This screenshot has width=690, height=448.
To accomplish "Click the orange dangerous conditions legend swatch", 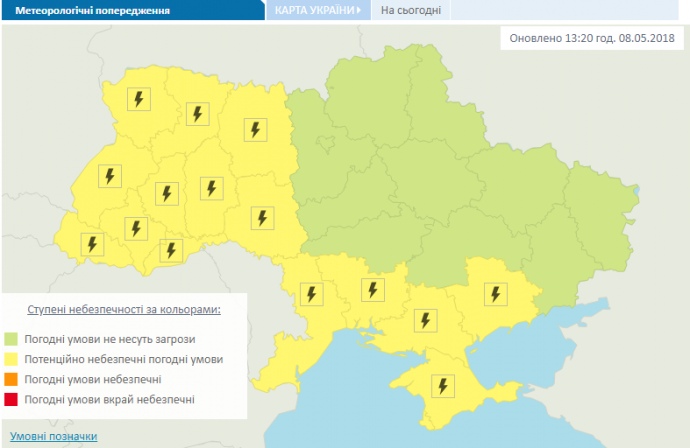I will pyautogui.click(x=11, y=380).
